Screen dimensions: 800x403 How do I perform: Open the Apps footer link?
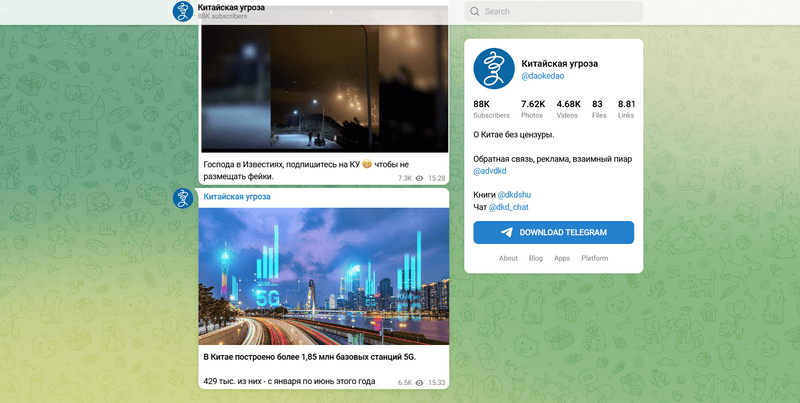[x=562, y=258]
